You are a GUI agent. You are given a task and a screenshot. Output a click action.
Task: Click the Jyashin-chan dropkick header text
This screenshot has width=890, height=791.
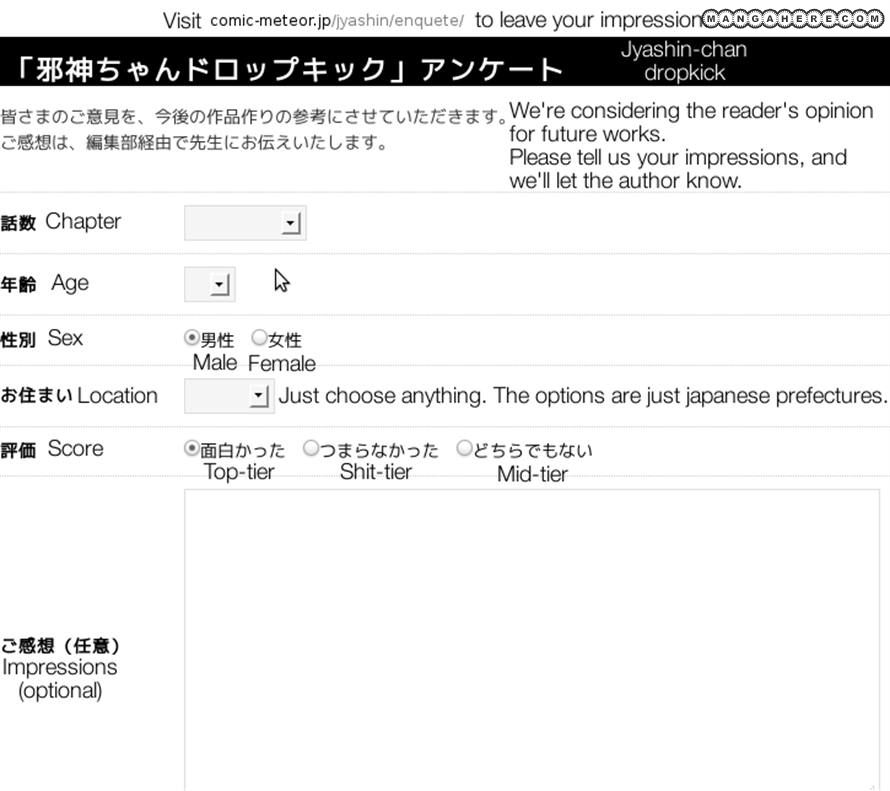point(684,61)
